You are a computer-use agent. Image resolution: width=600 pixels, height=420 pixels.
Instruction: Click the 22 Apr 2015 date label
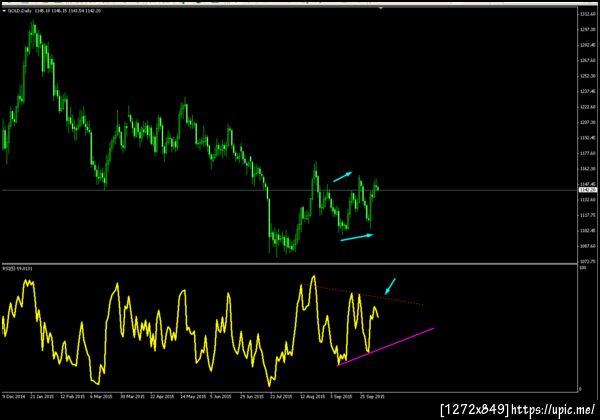point(162,397)
